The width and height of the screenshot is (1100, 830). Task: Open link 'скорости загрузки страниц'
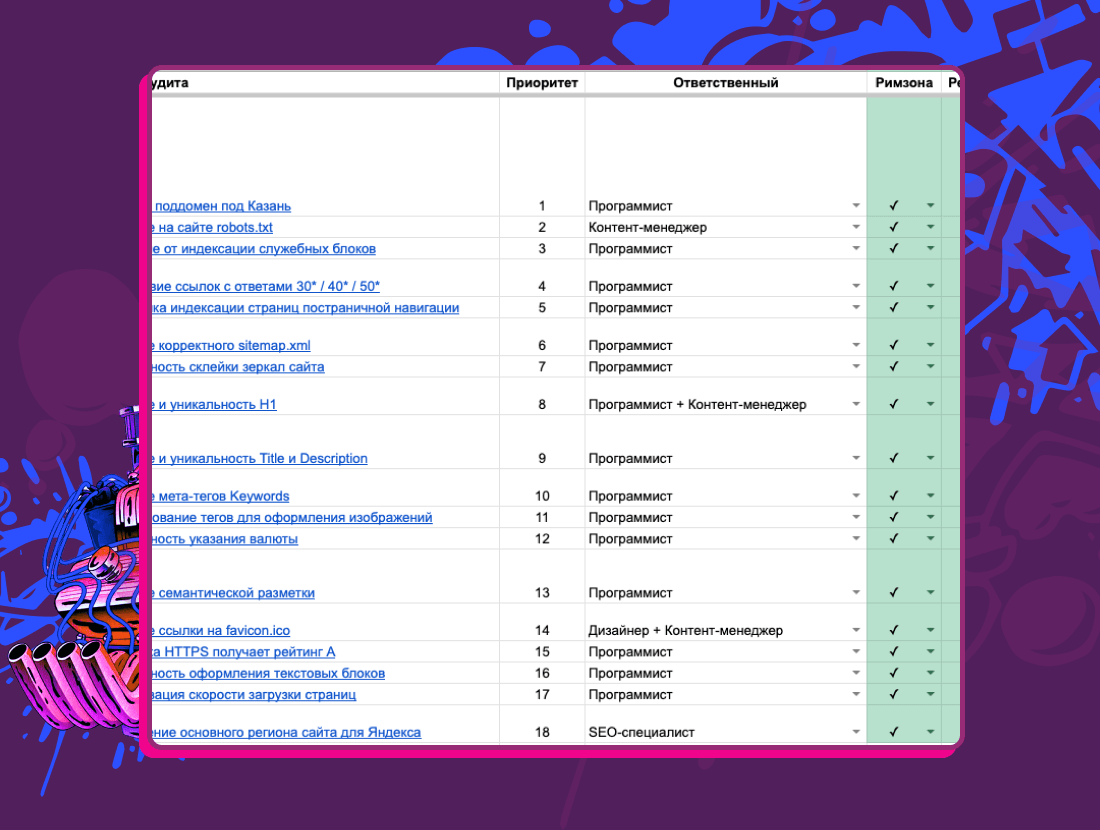tap(254, 695)
